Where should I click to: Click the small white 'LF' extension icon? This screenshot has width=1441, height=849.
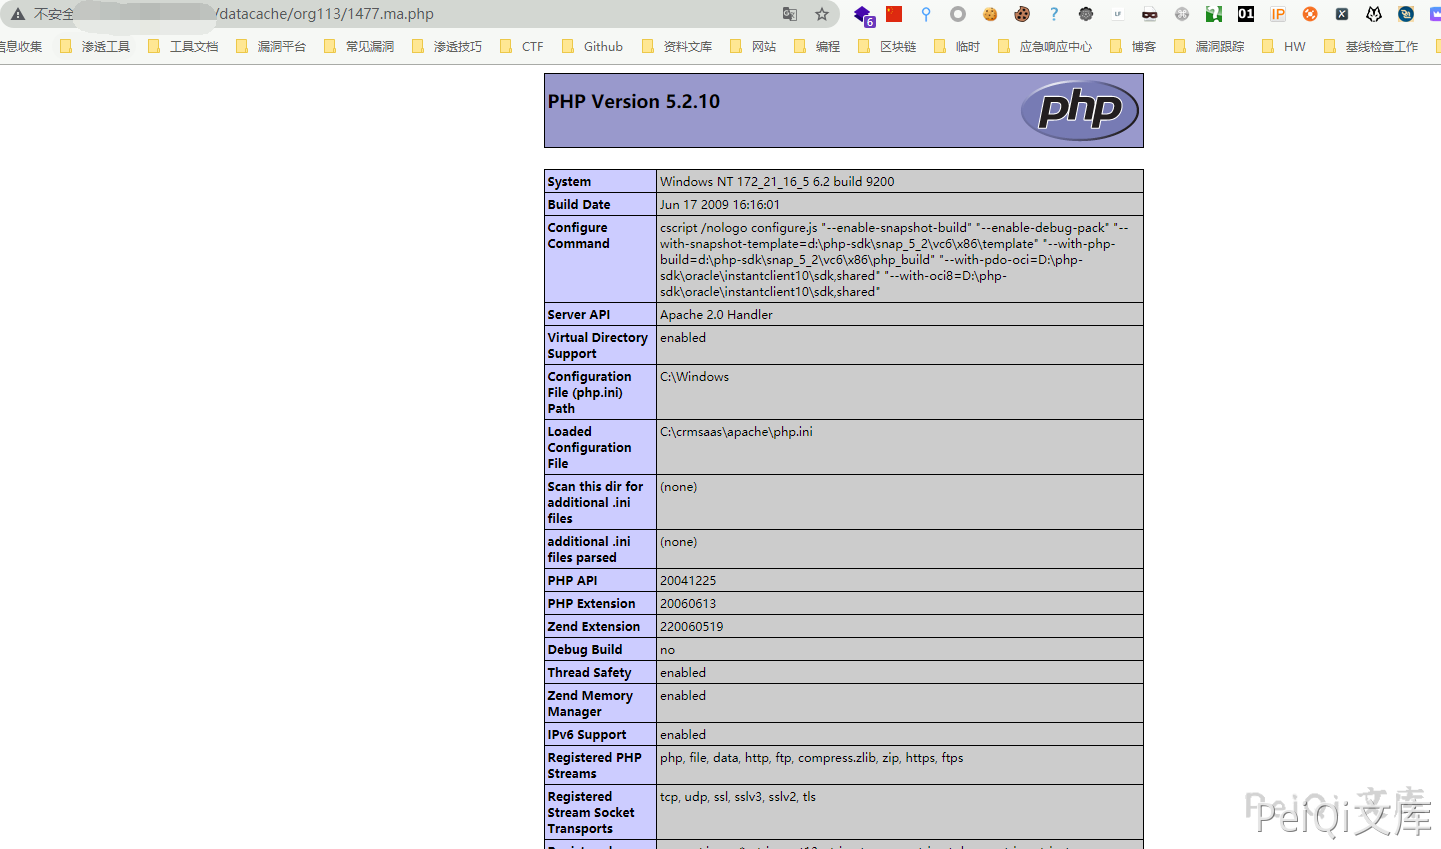coord(1118,14)
